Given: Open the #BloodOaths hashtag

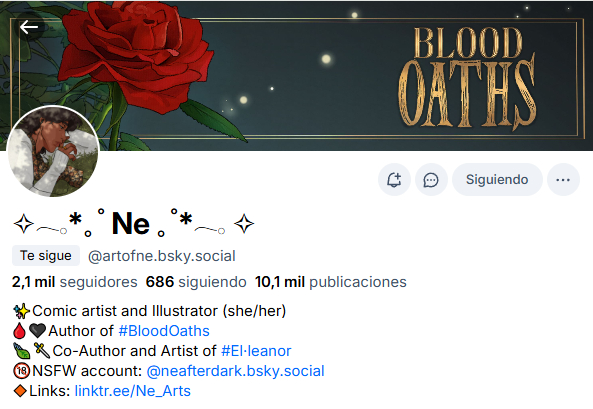Looking at the screenshot, I should click(164, 331).
